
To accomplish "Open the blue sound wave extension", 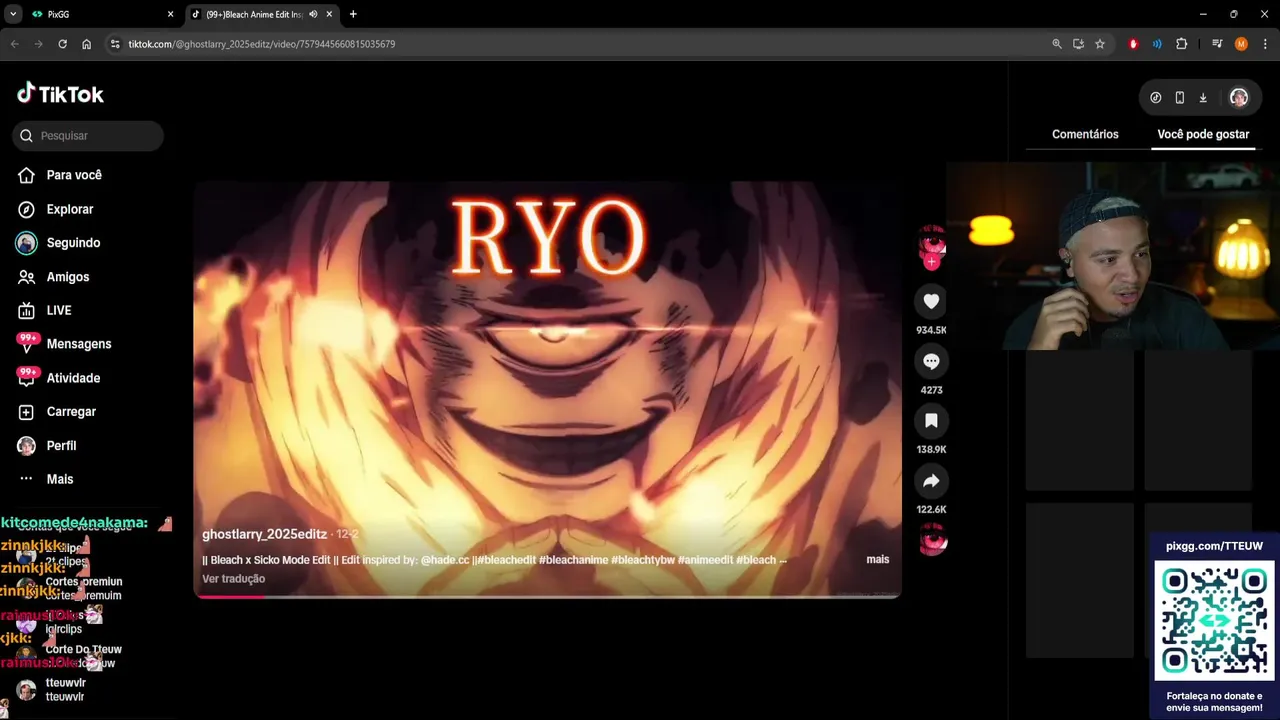I will [x=1157, y=44].
